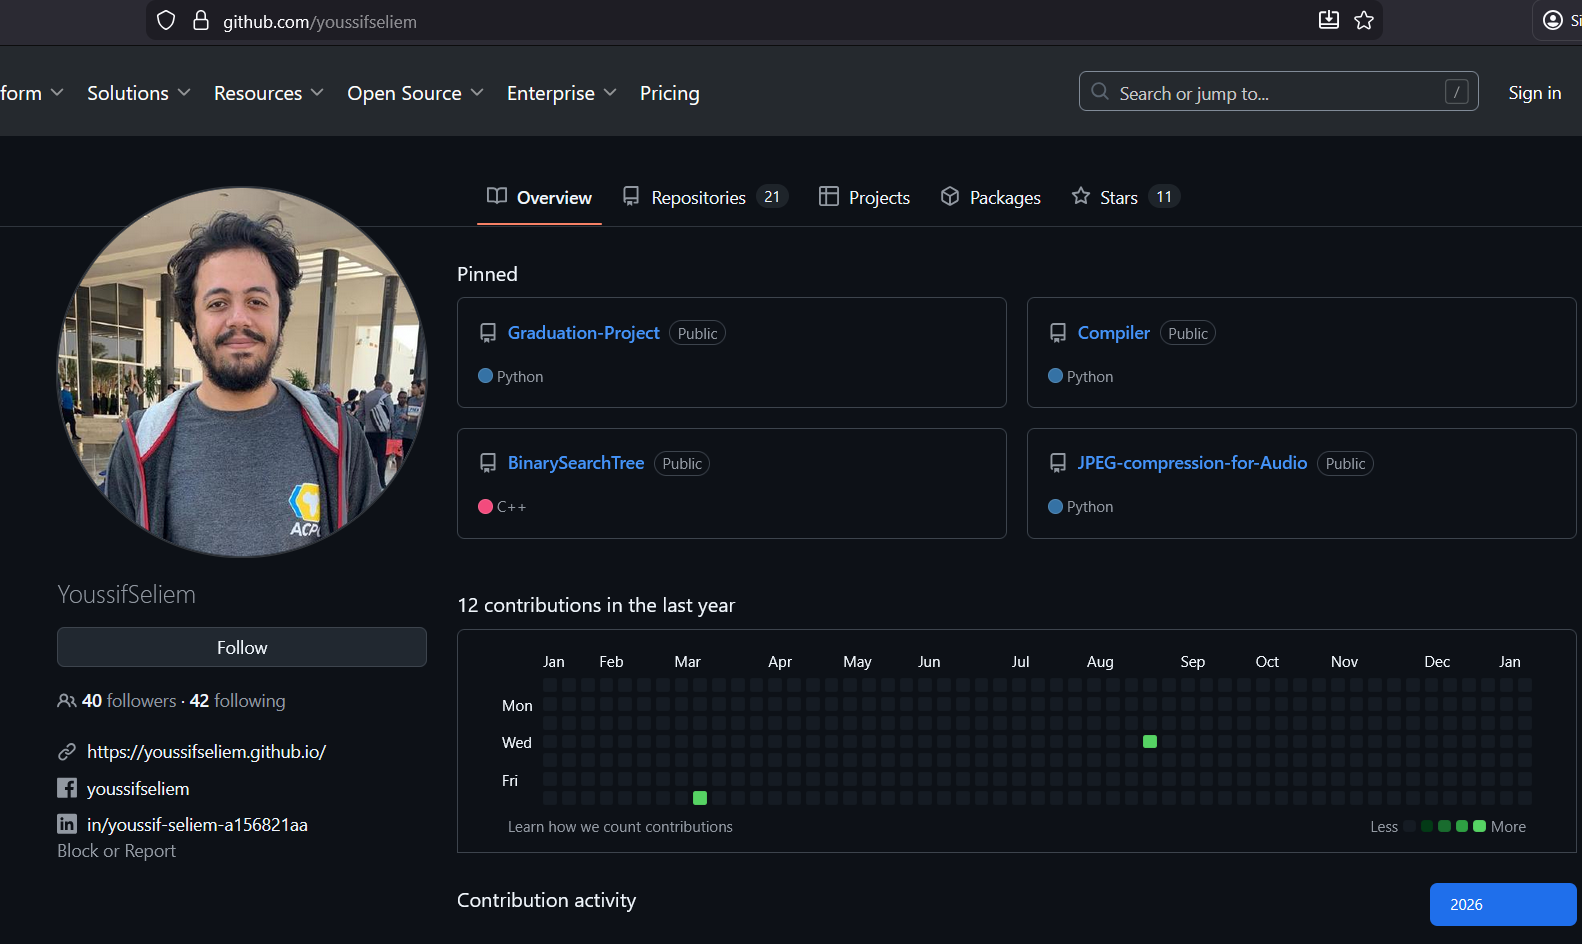
Task: Follow the user YoussifSeliem
Action: coord(242,647)
